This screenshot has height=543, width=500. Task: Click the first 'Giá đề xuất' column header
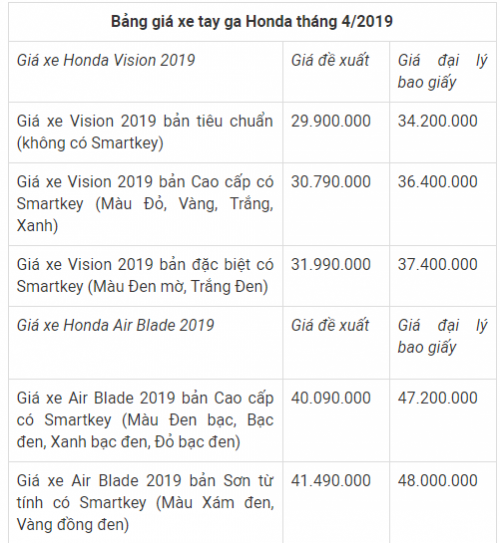pyautogui.click(x=330, y=60)
